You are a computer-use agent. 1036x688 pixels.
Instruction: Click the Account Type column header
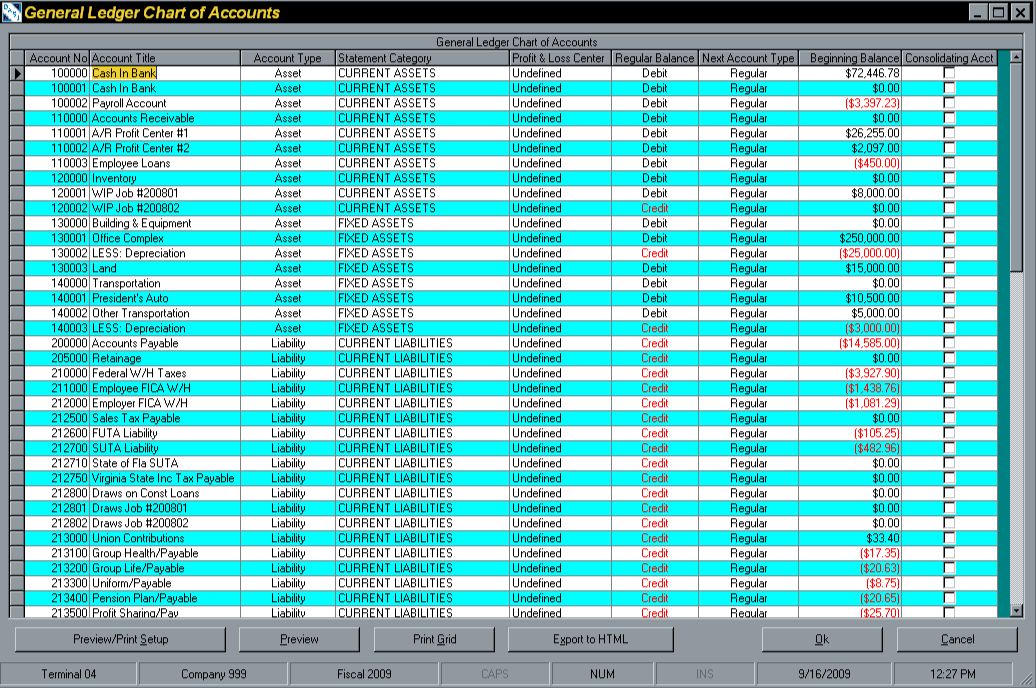[x=287, y=58]
